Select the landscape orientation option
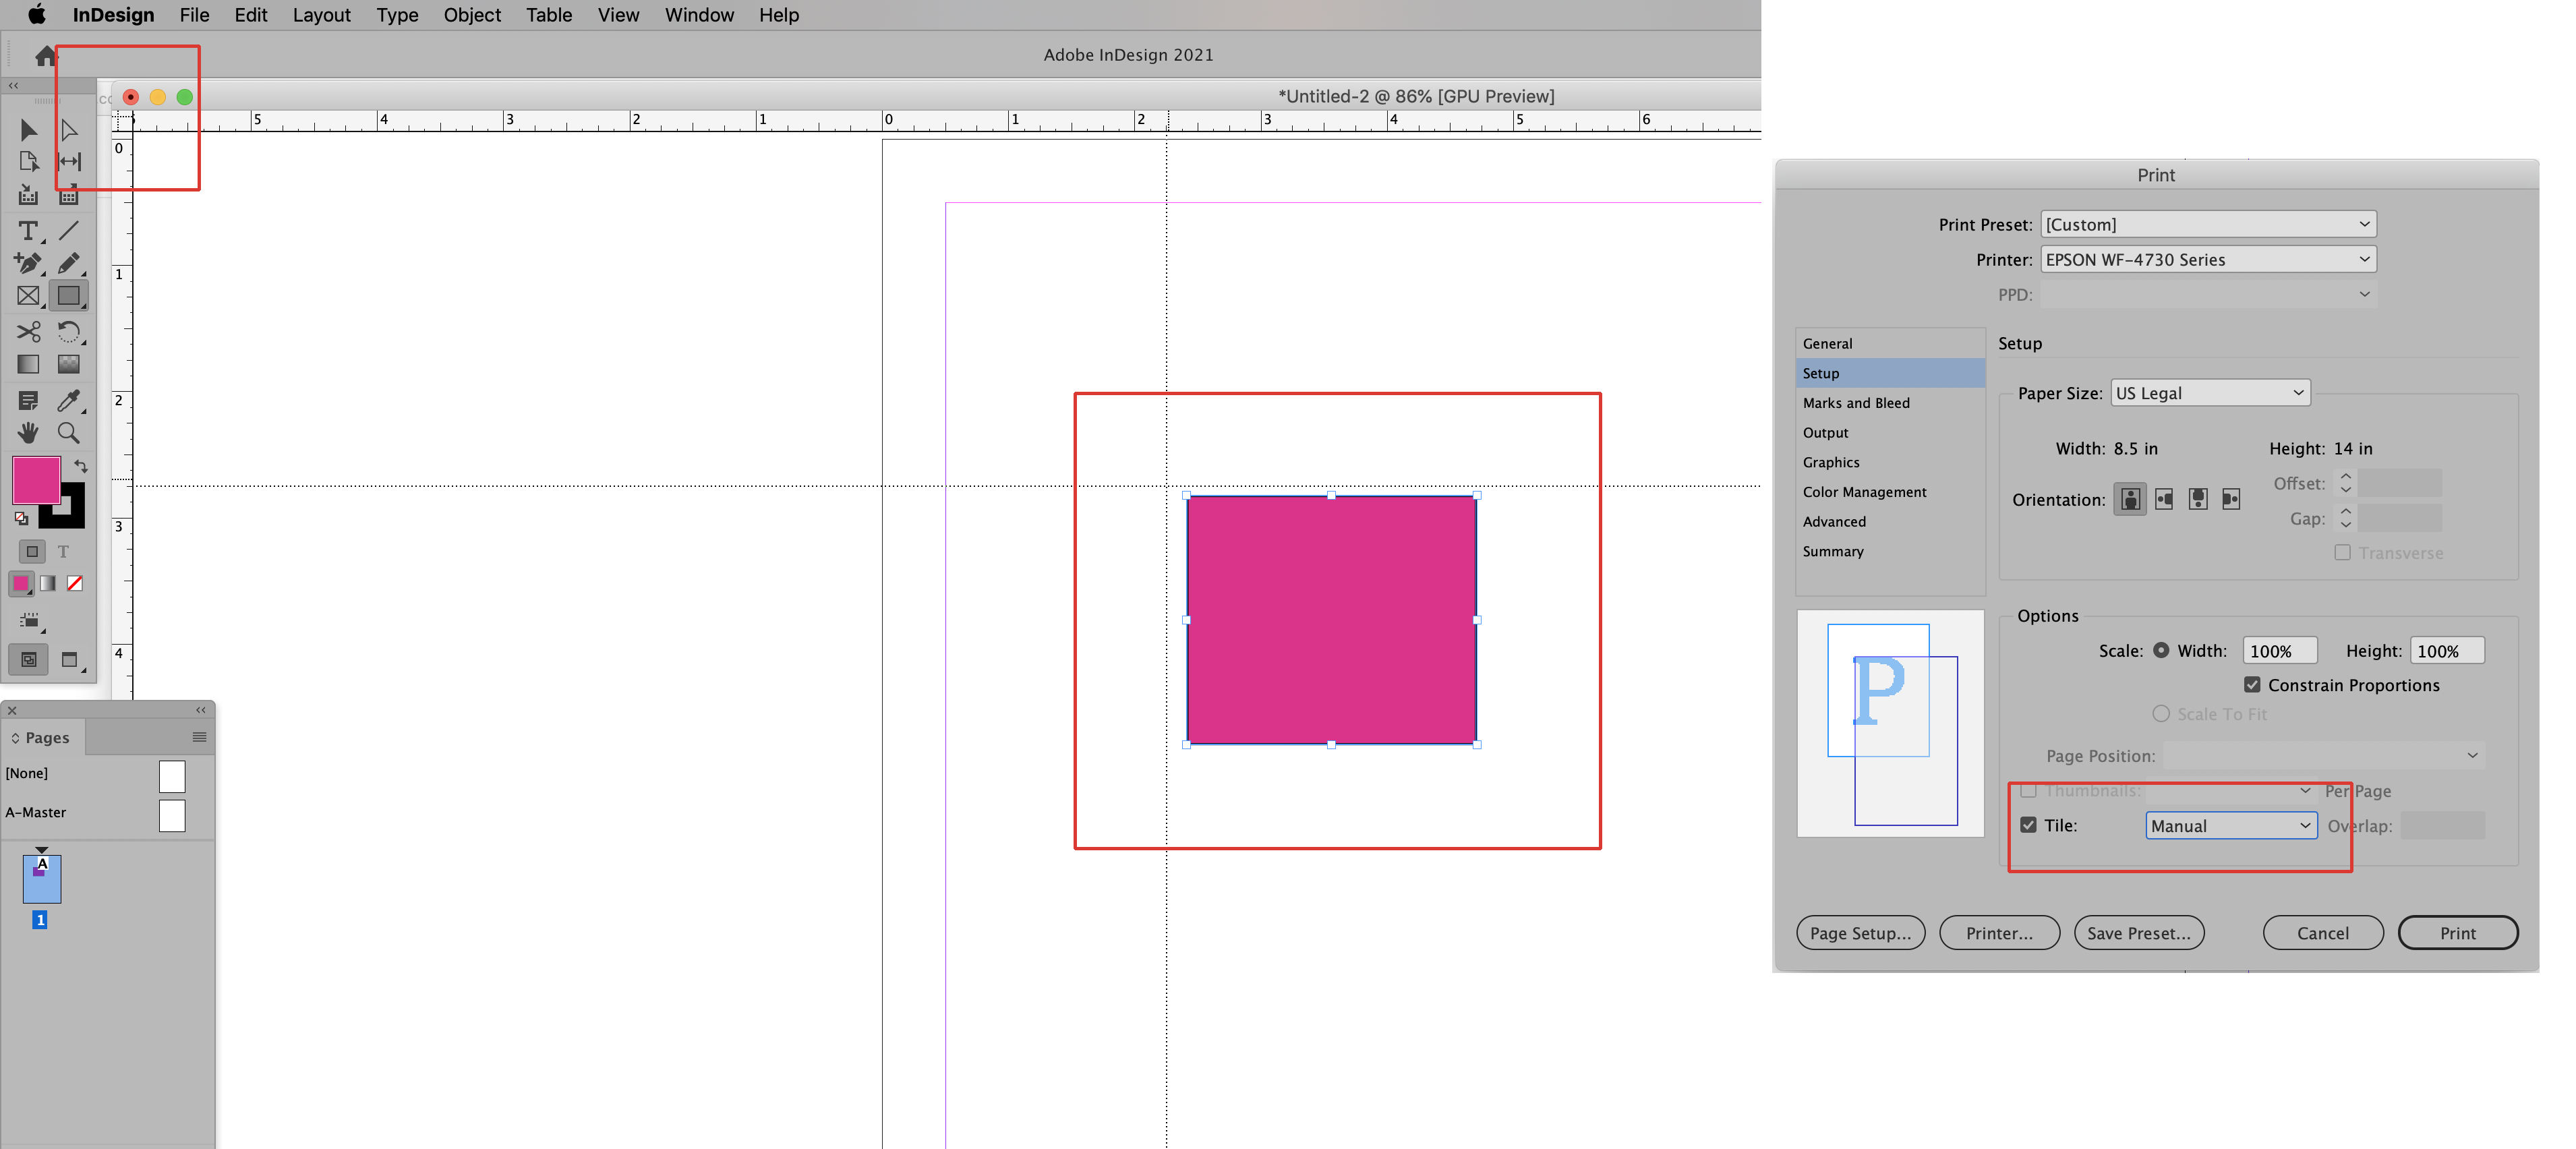The width and height of the screenshot is (2576, 1149). coord(2164,499)
